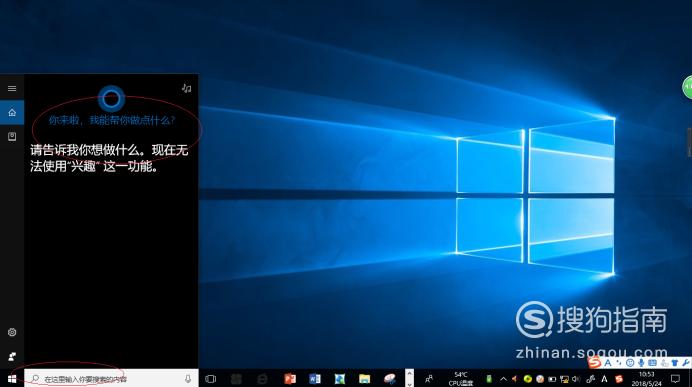Open the Action Center notification icon
Screen dimensions: 692x387
pyautogui.click(x=675, y=379)
